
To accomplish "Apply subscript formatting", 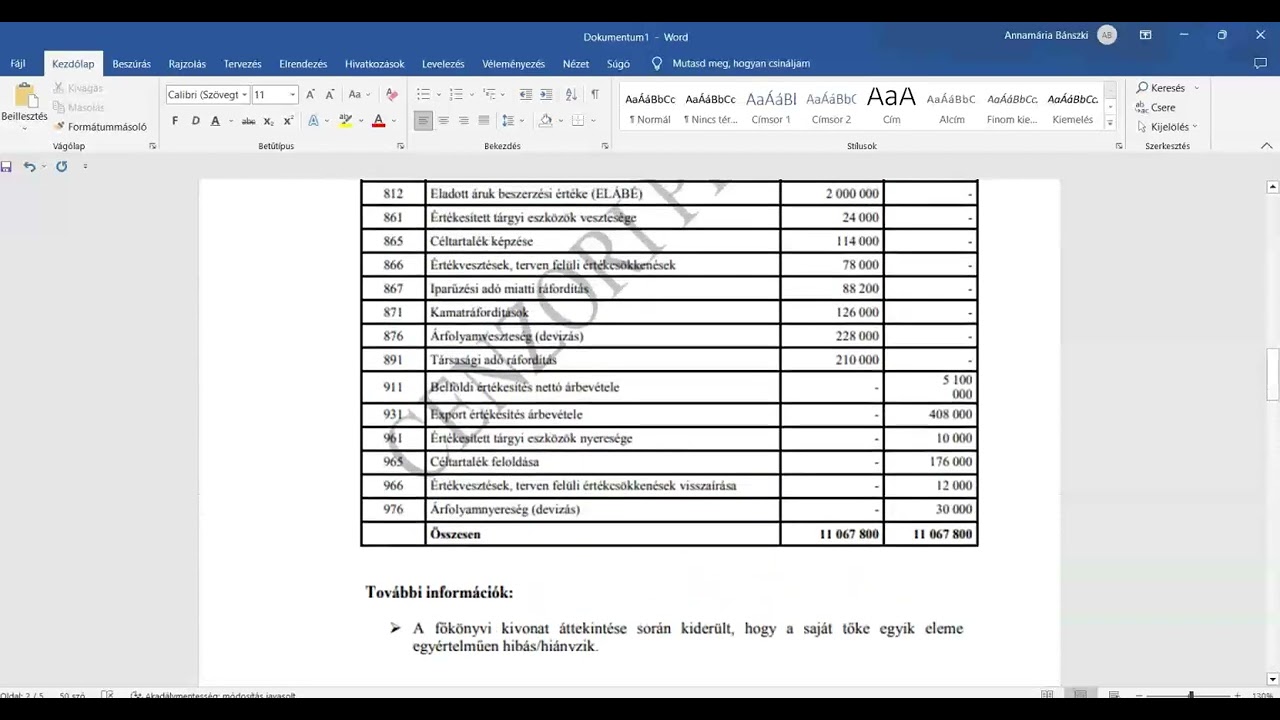I will 268,121.
